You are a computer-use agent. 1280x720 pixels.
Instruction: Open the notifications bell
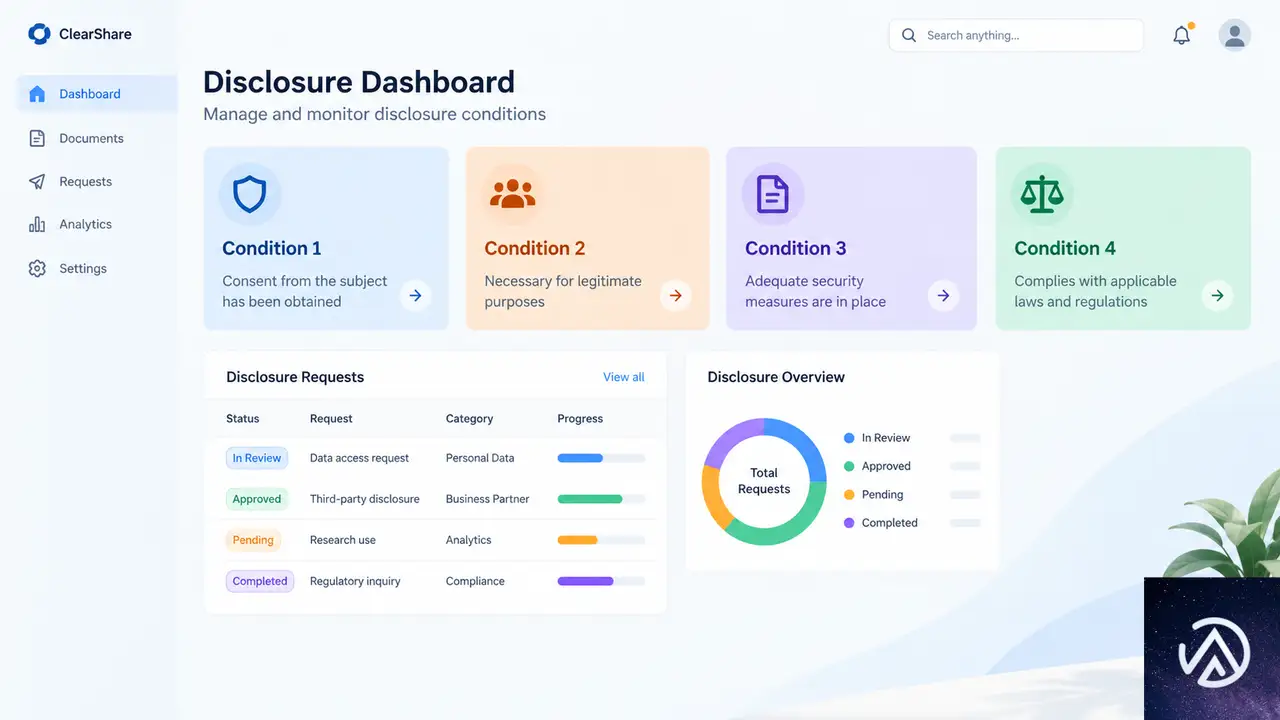click(x=1182, y=35)
